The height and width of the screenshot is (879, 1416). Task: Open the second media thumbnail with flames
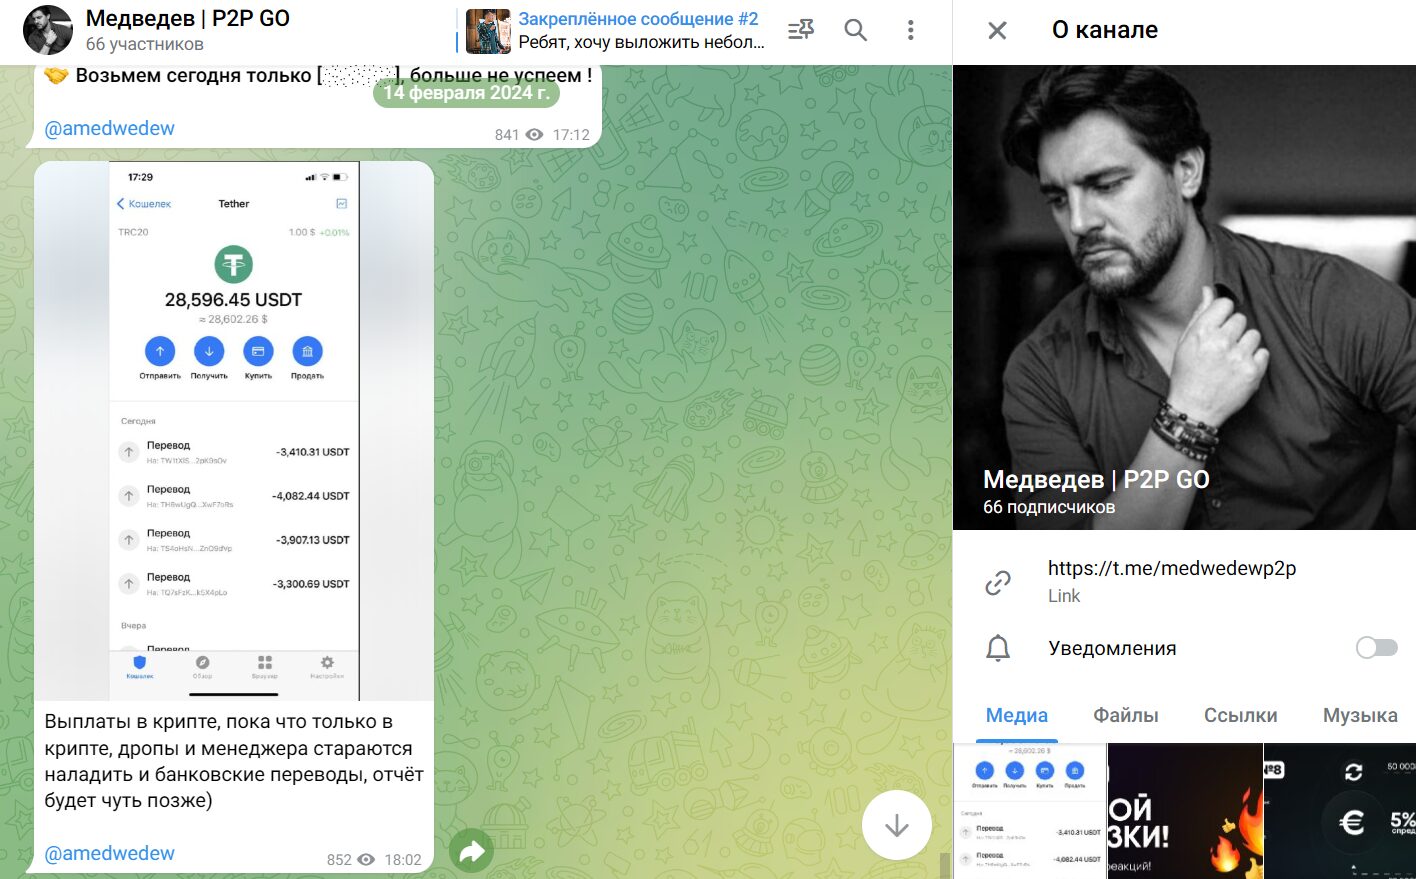[1185, 811]
